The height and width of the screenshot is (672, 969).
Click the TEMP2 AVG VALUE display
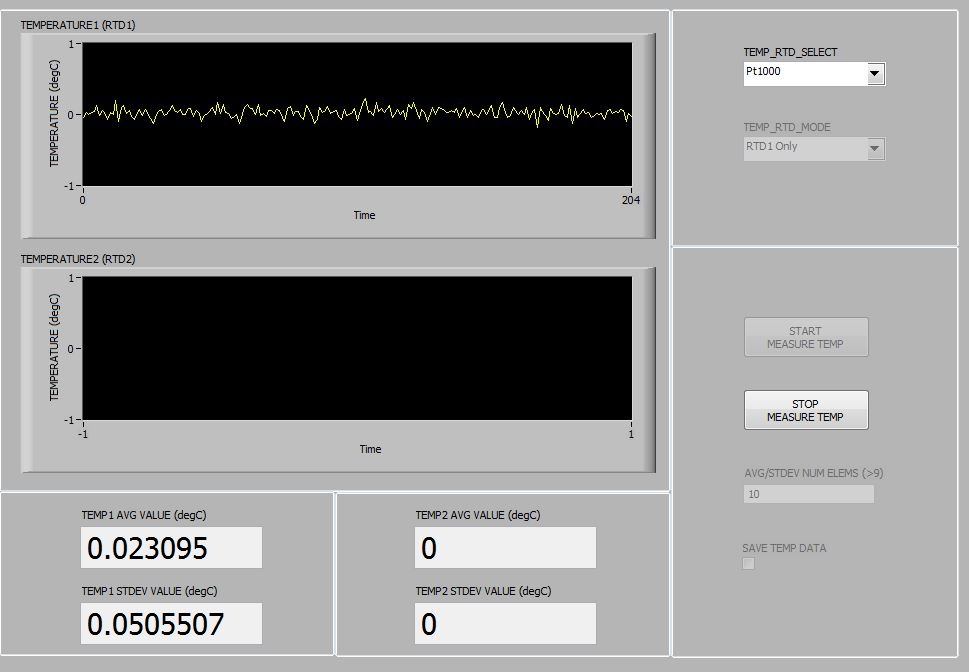(505, 547)
